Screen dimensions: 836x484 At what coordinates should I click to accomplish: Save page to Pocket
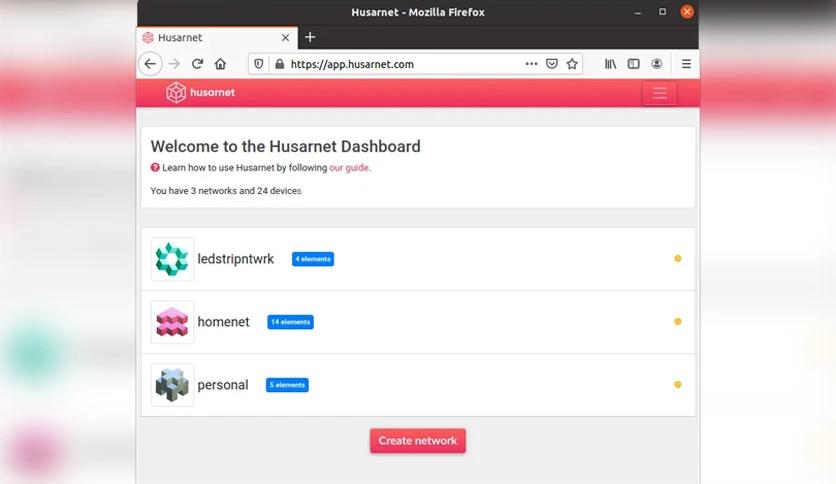click(x=552, y=64)
